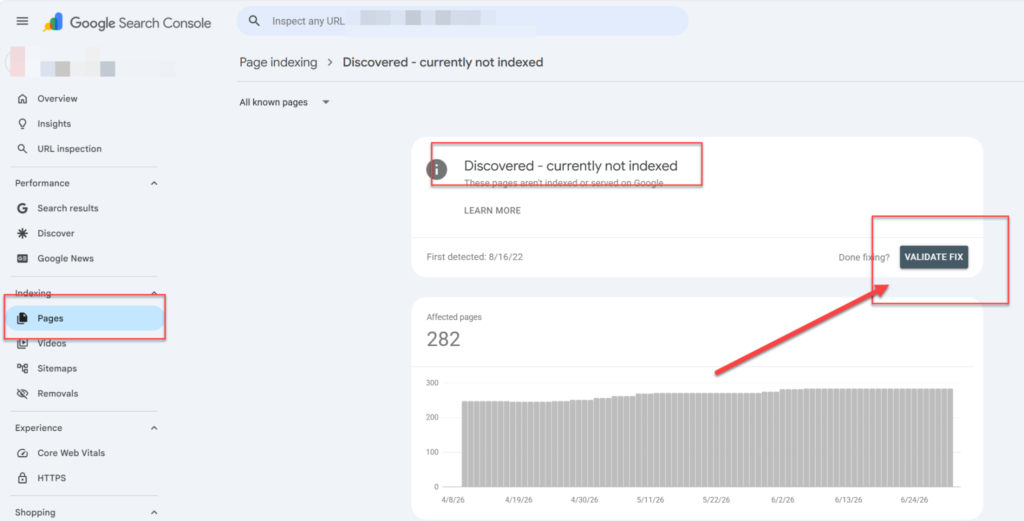Click the Google News icon
The image size is (1024, 521).
(x=22, y=259)
